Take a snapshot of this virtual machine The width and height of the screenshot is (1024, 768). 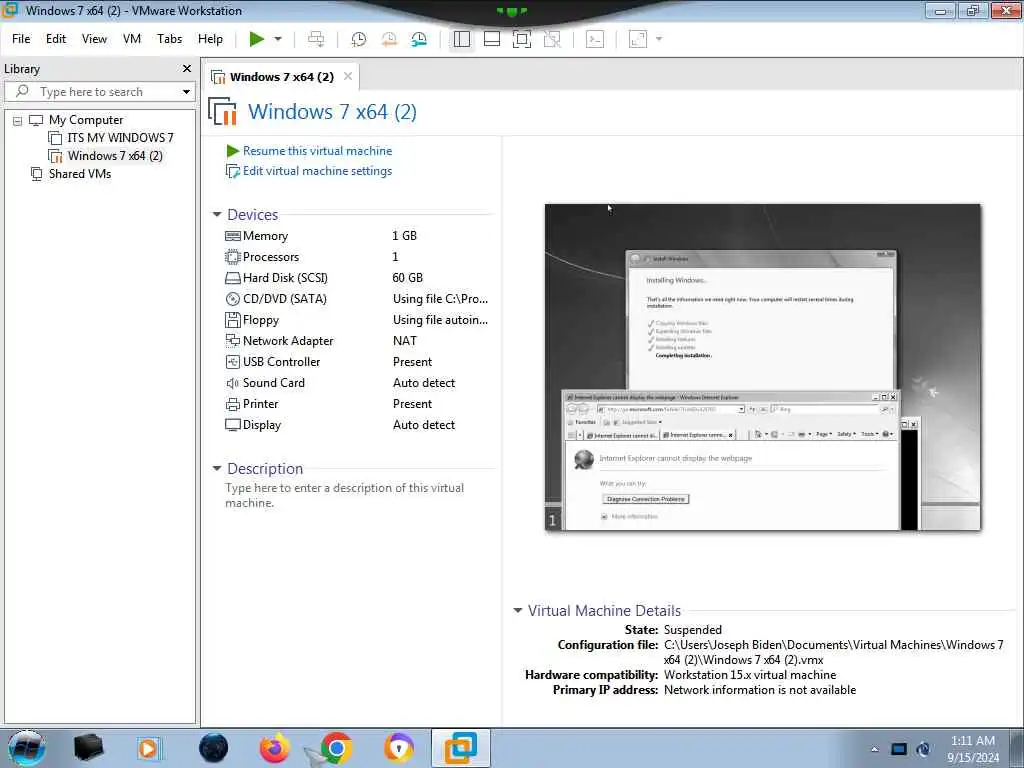[x=359, y=39]
